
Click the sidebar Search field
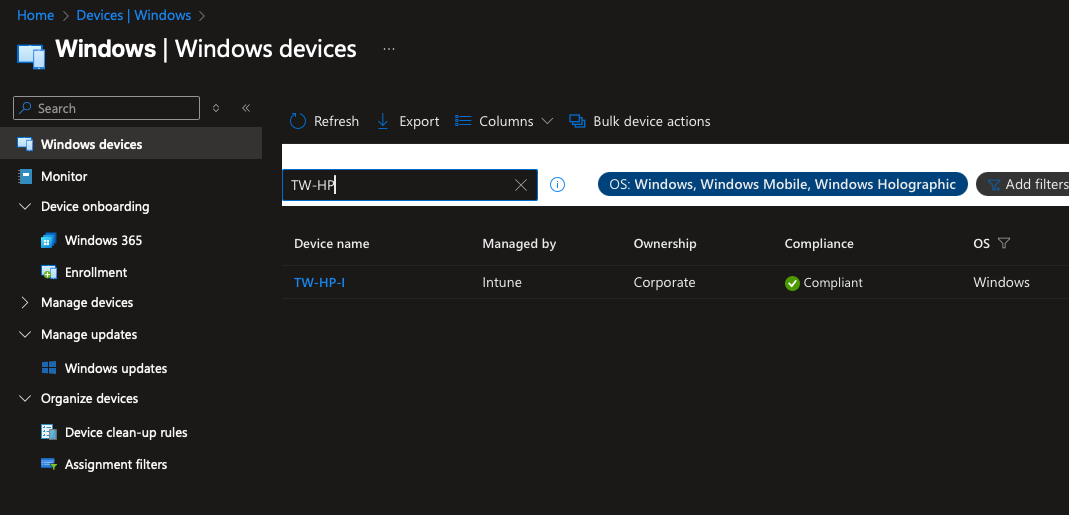click(x=110, y=108)
